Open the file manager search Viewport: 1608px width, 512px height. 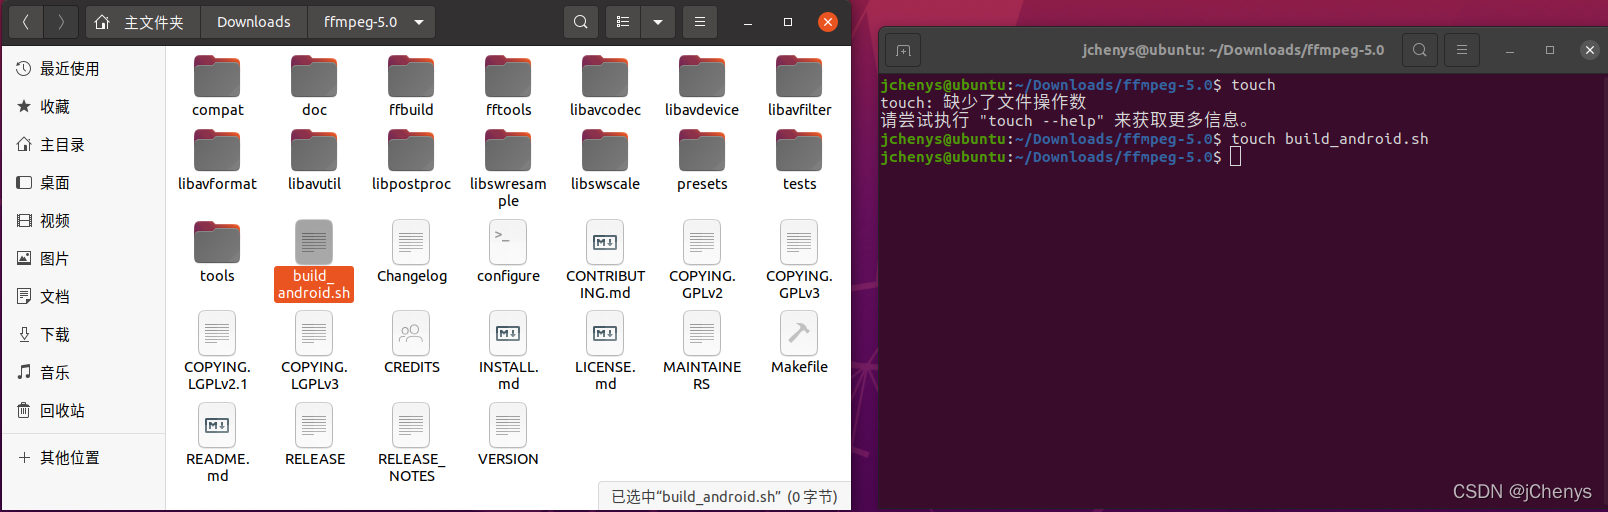tap(581, 21)
